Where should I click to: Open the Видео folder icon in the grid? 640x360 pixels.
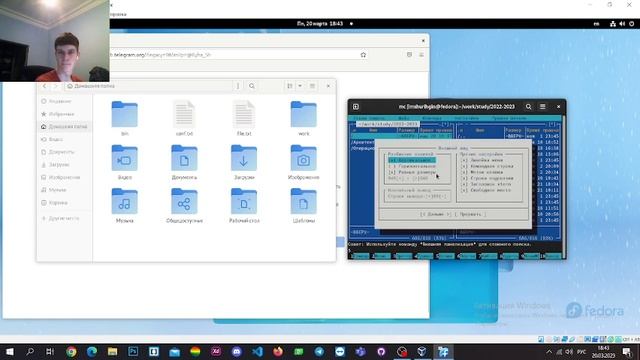pyautogui.click(x=124, y=158)
